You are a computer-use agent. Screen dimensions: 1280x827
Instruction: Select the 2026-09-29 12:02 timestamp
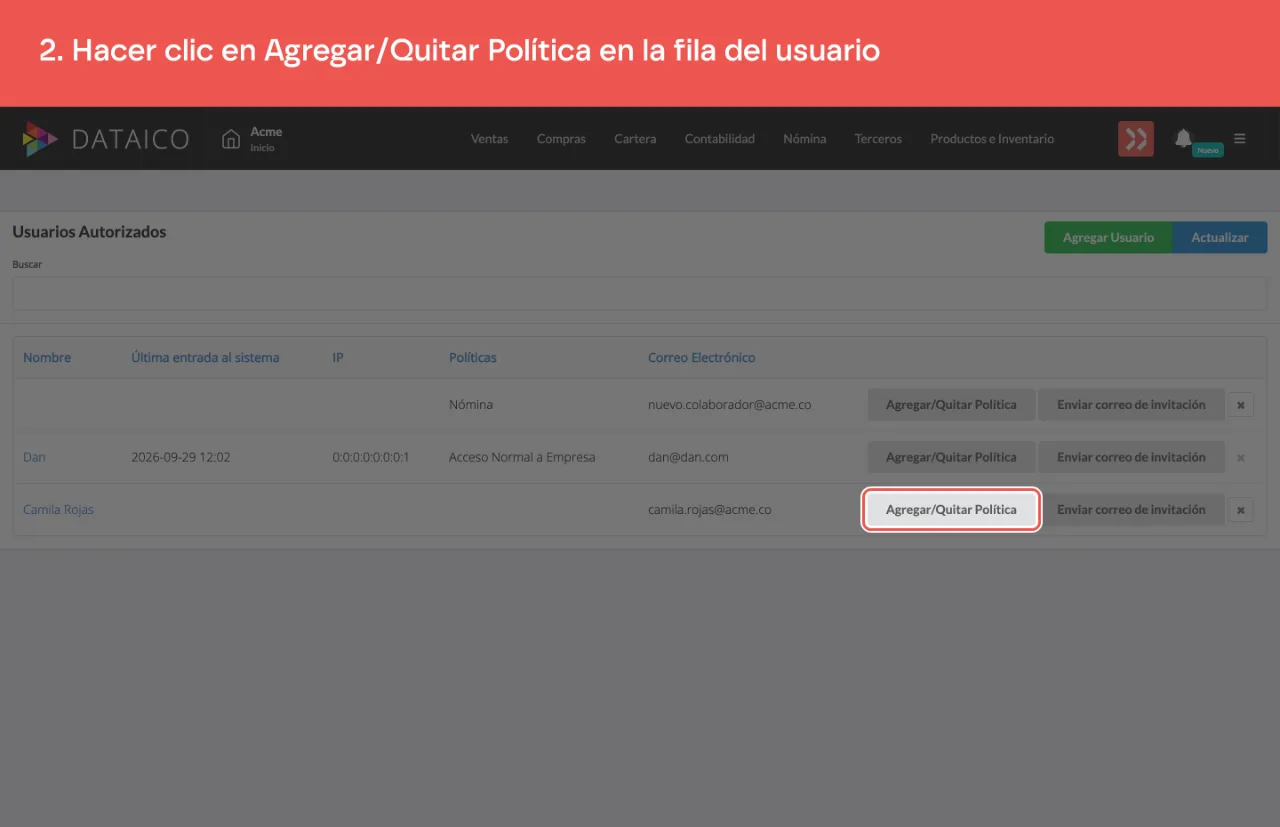pos(181,457)
